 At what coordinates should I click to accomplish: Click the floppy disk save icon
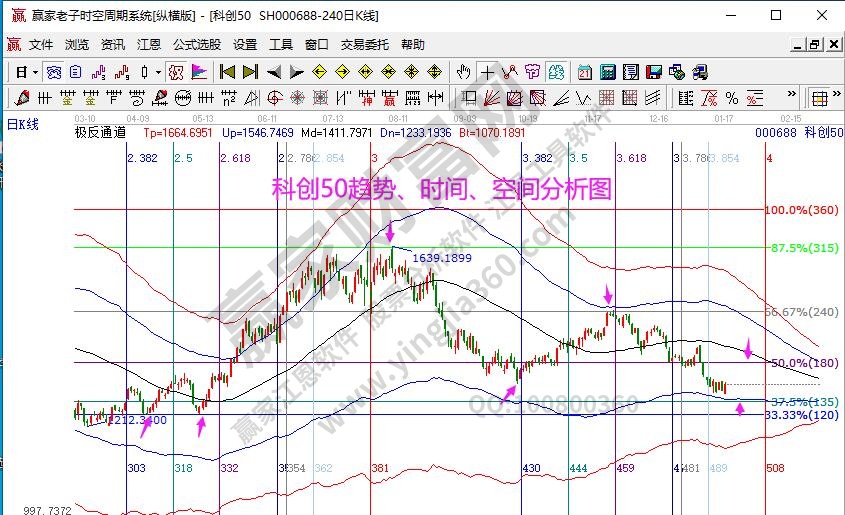coord(653,72)
